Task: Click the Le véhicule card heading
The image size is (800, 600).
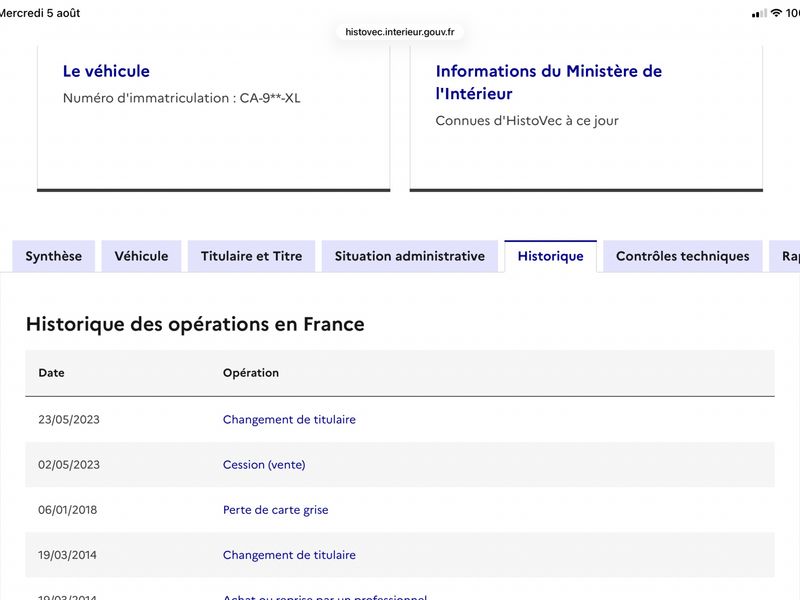Action: (106, 71)
